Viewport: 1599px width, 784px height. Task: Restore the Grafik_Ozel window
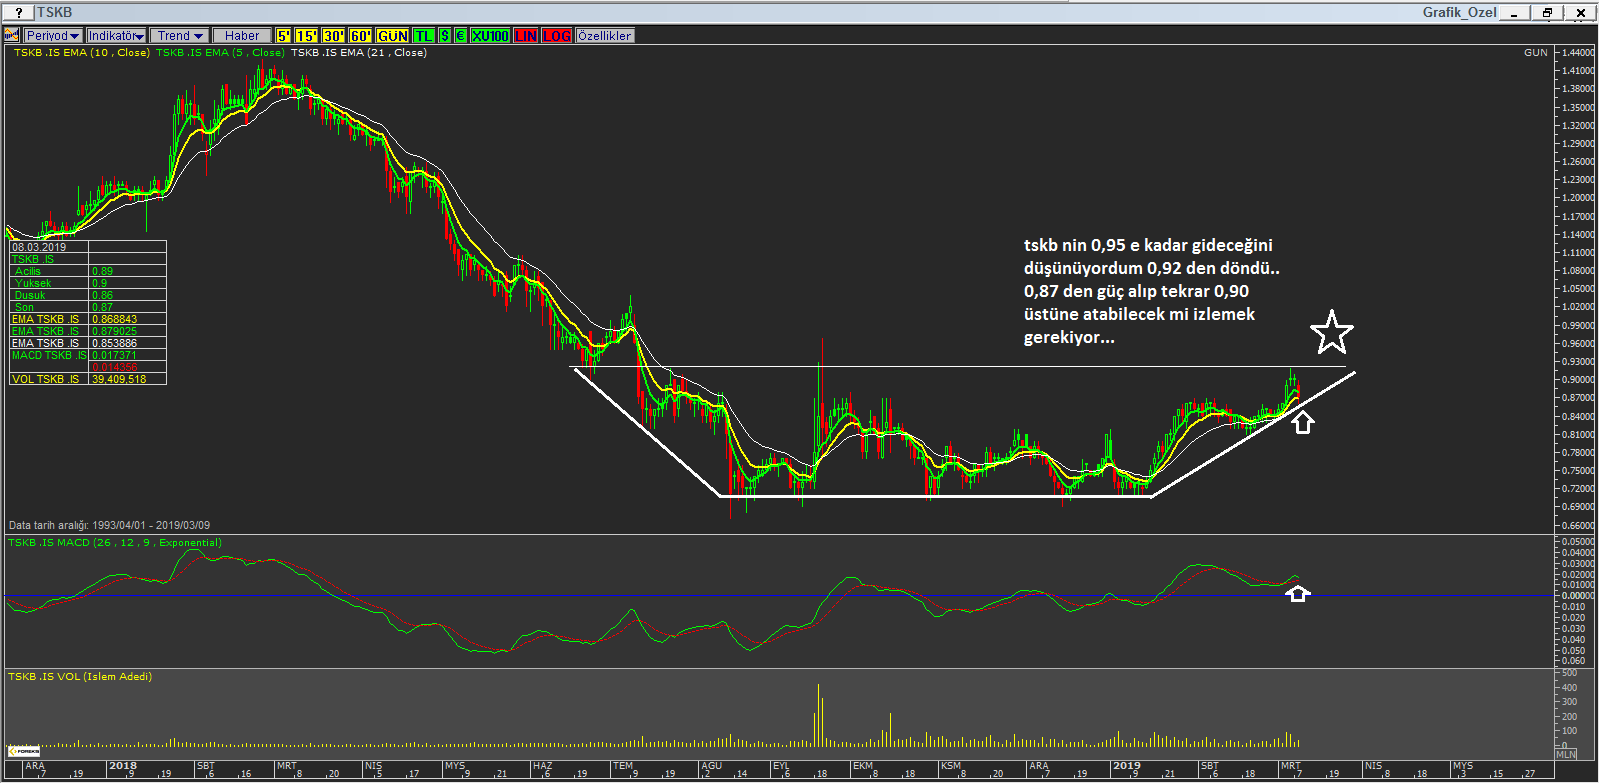coord(1547,13)
